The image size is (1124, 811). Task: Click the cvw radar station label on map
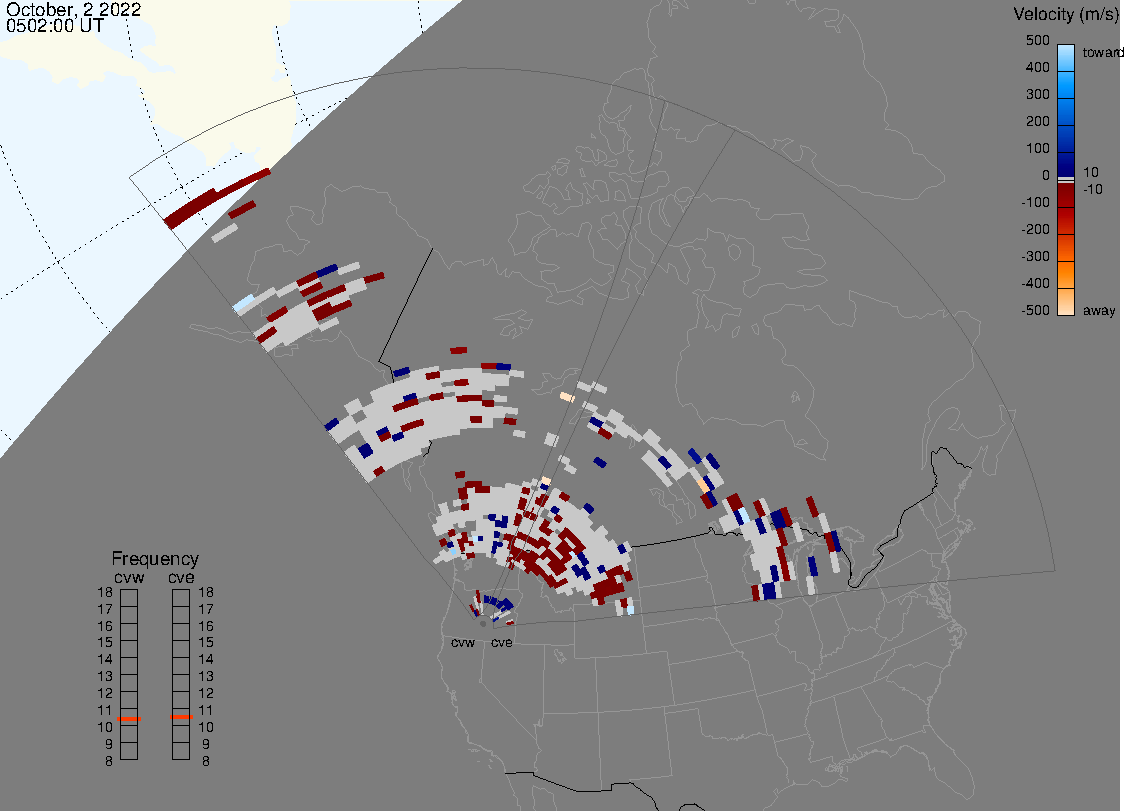coord(463,643)
